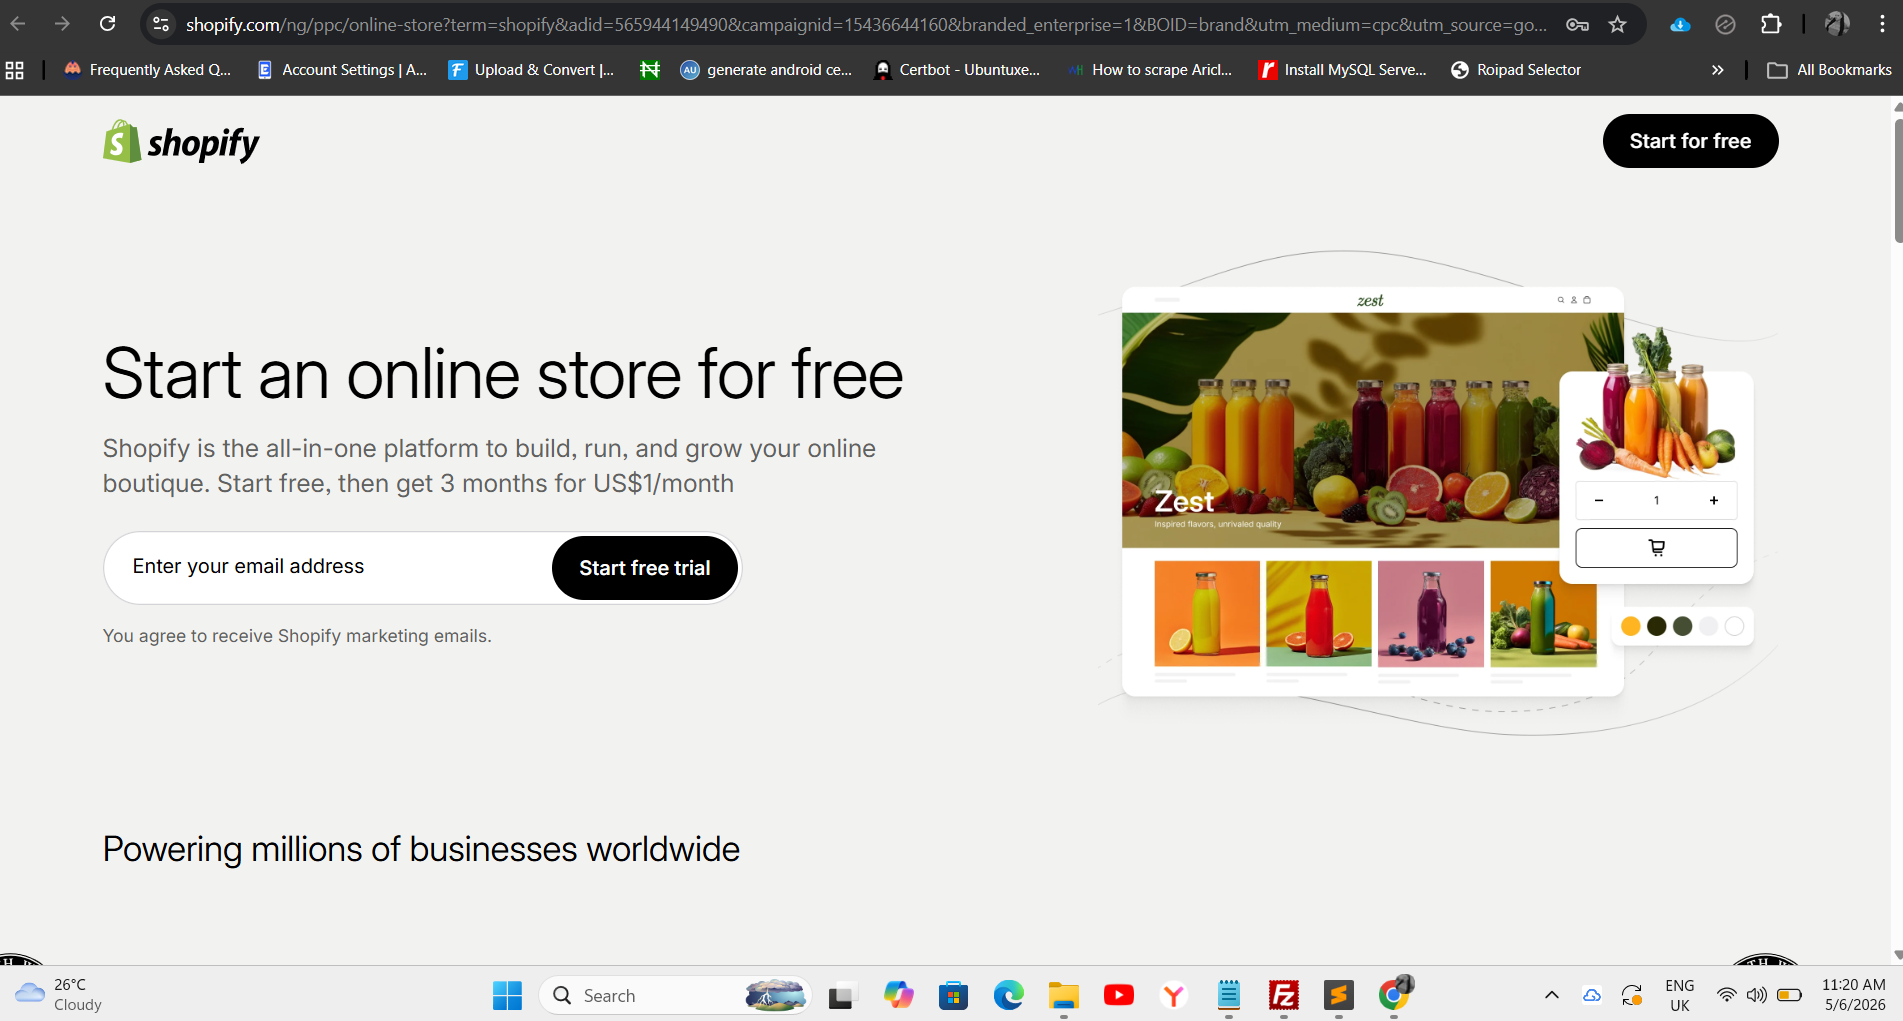
Task: Click the browser back arrow
Action: [18, 24]
